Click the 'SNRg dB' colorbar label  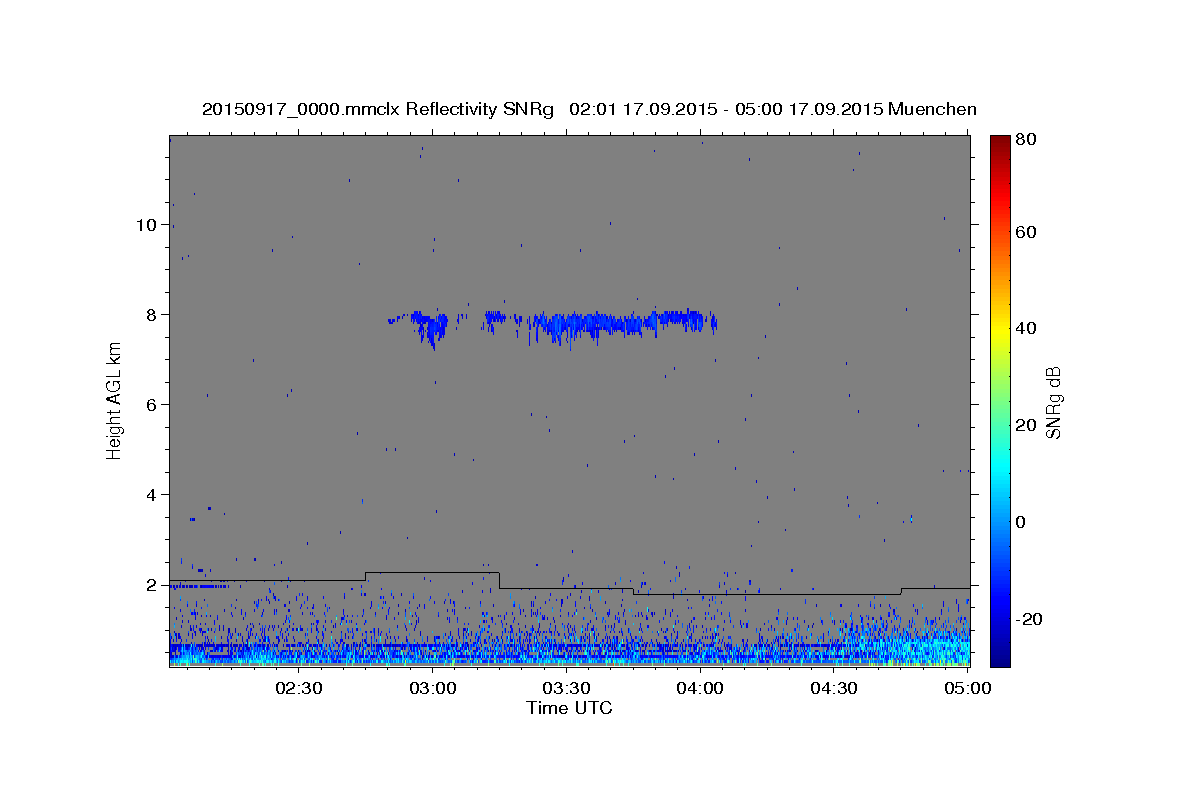click(1053, 402)
